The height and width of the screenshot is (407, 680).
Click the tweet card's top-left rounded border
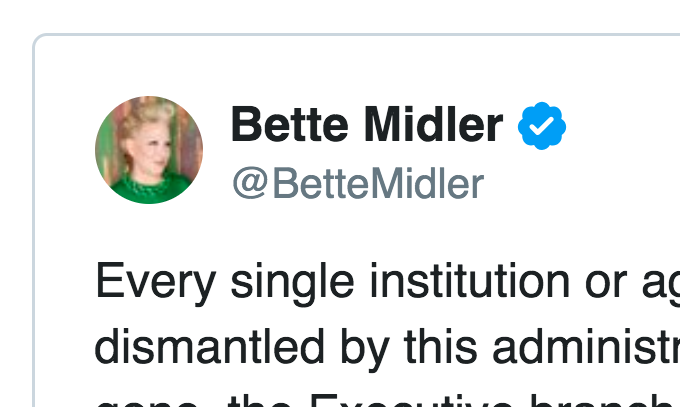(x=40, y=42)
